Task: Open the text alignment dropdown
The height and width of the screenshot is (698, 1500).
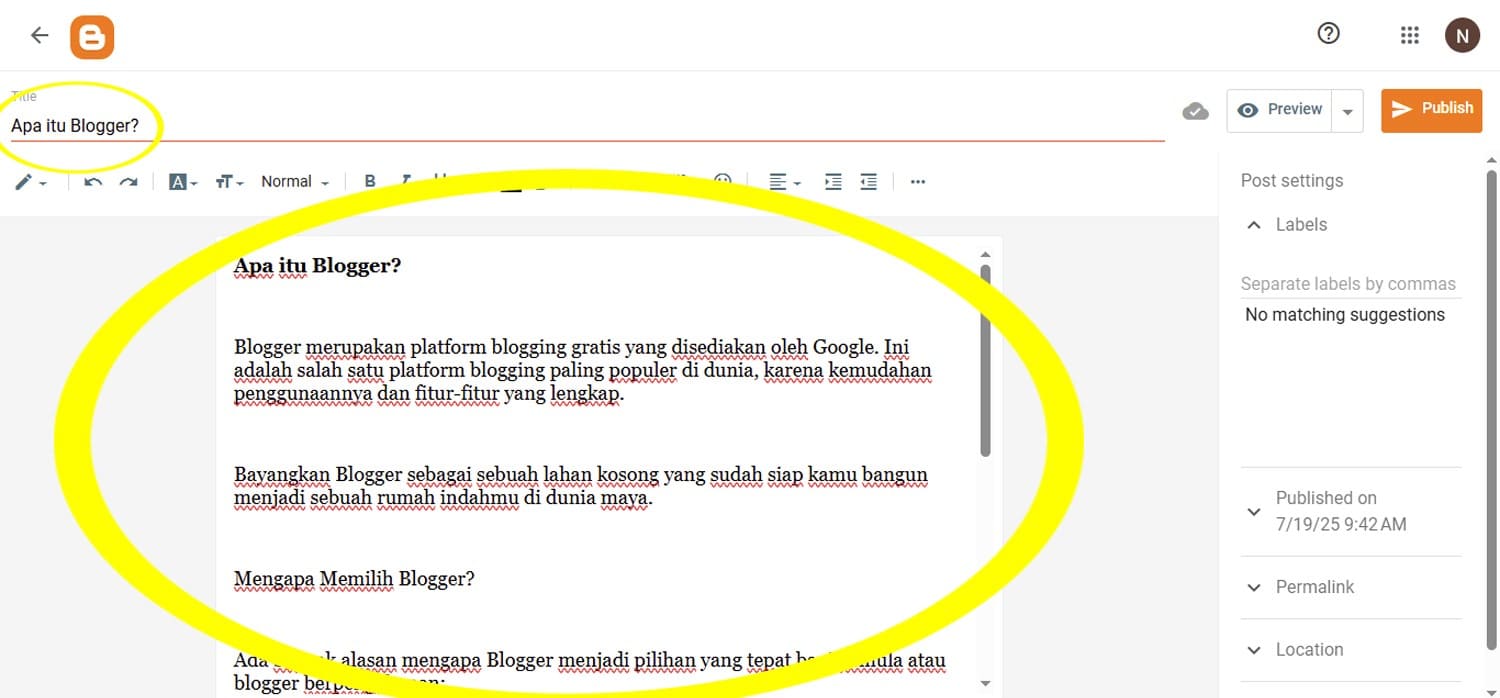Action: (785, 182)
